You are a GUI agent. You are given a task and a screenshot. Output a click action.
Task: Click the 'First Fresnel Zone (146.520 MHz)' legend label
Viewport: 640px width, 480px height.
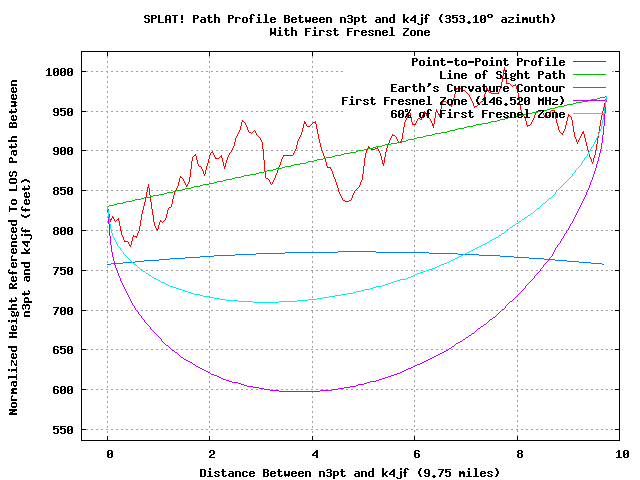(x=453, y=101)
